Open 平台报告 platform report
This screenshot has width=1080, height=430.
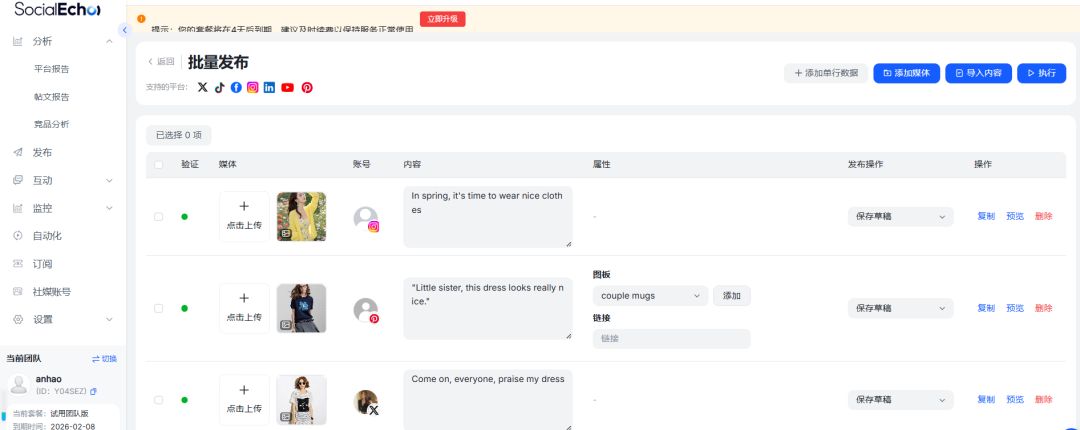(x=52, y=69)
